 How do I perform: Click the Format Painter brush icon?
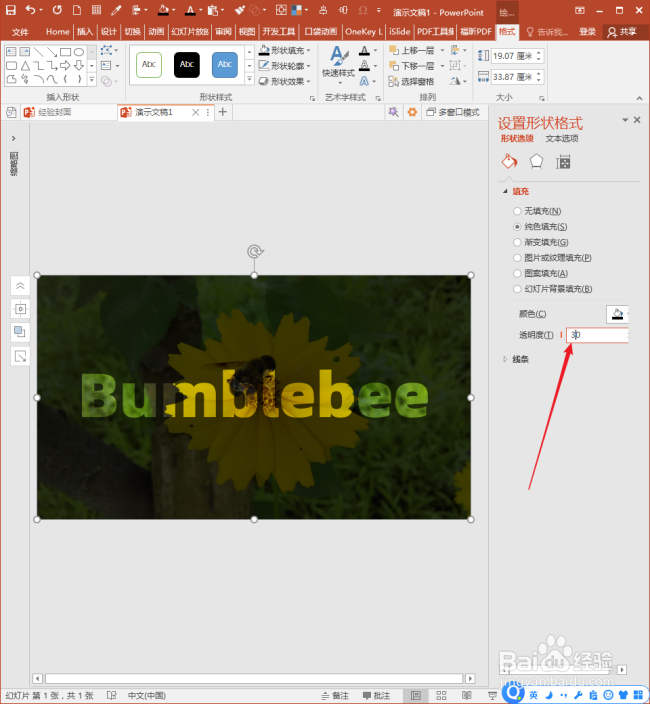coord(240,10)
